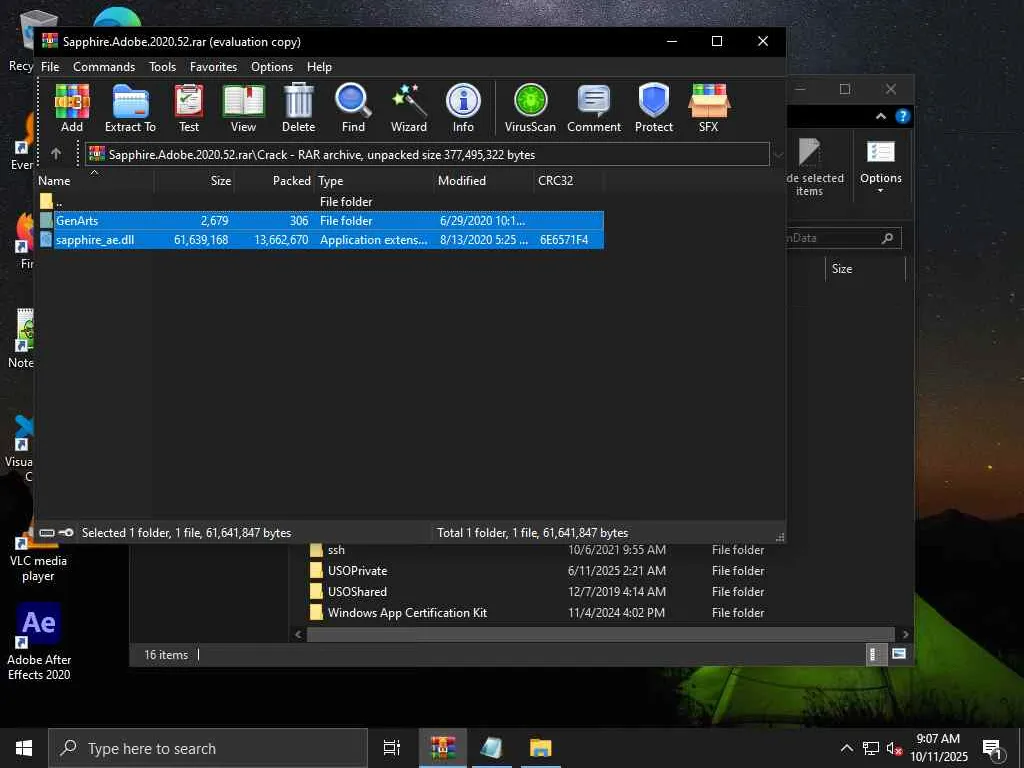Open File Explorer from the taskbar
The image size is (1024, 768).
click(x=541, y=748)
